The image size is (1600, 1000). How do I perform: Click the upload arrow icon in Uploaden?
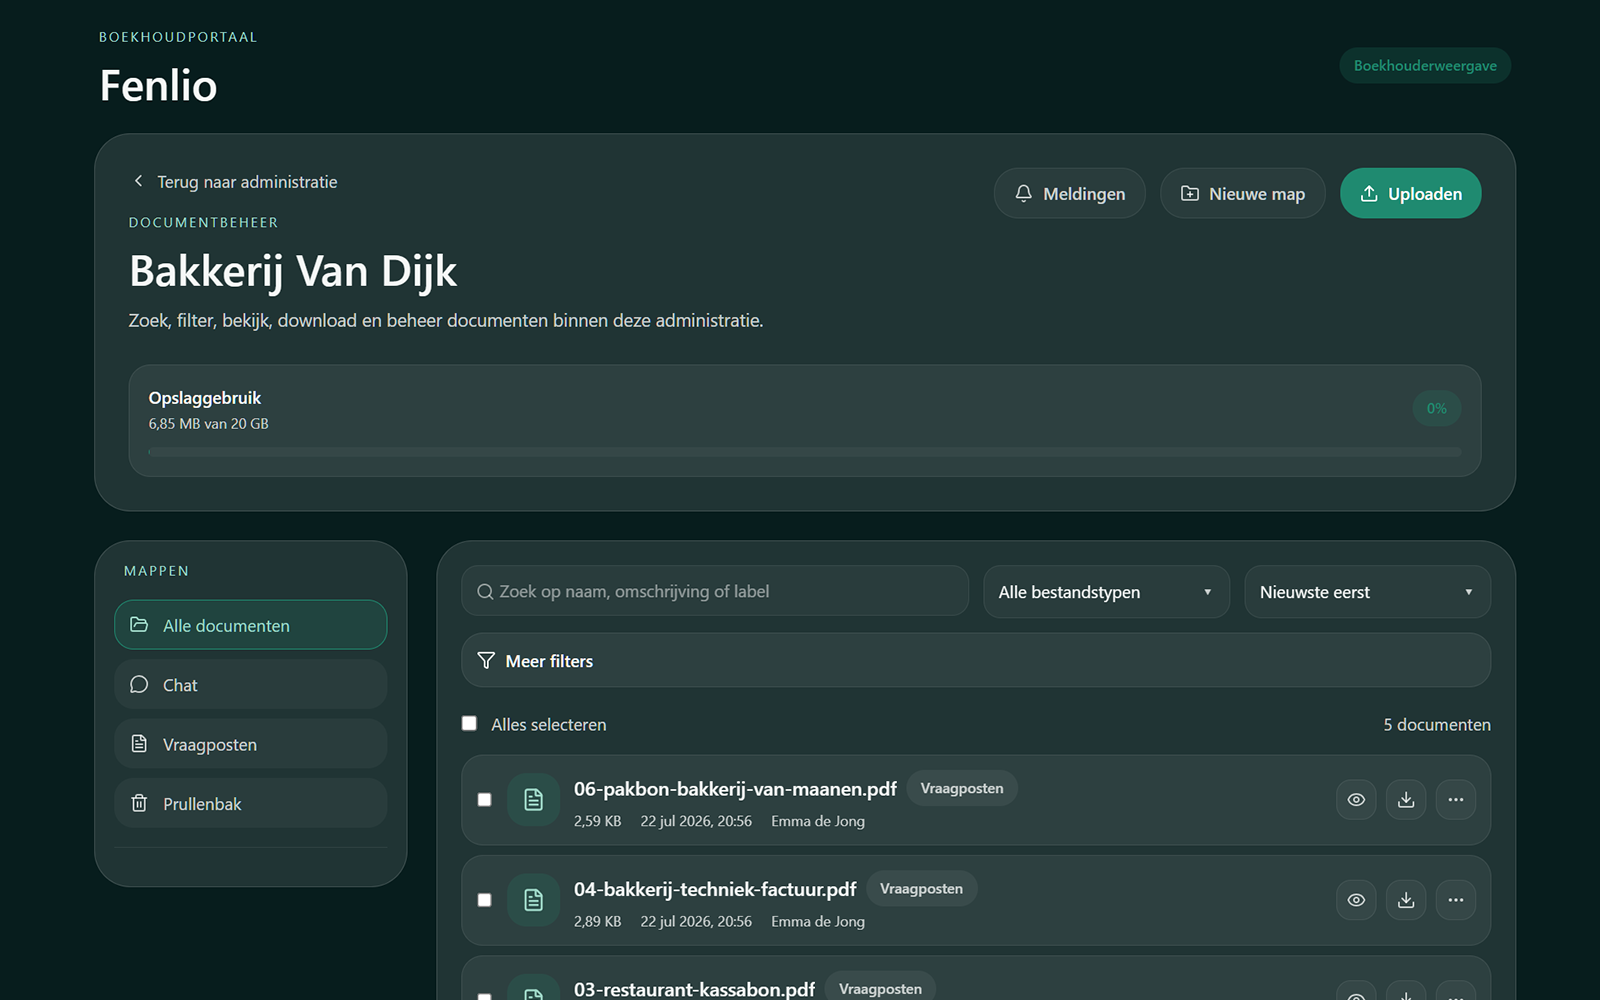pyautogui.click(x=1369, y=194)
